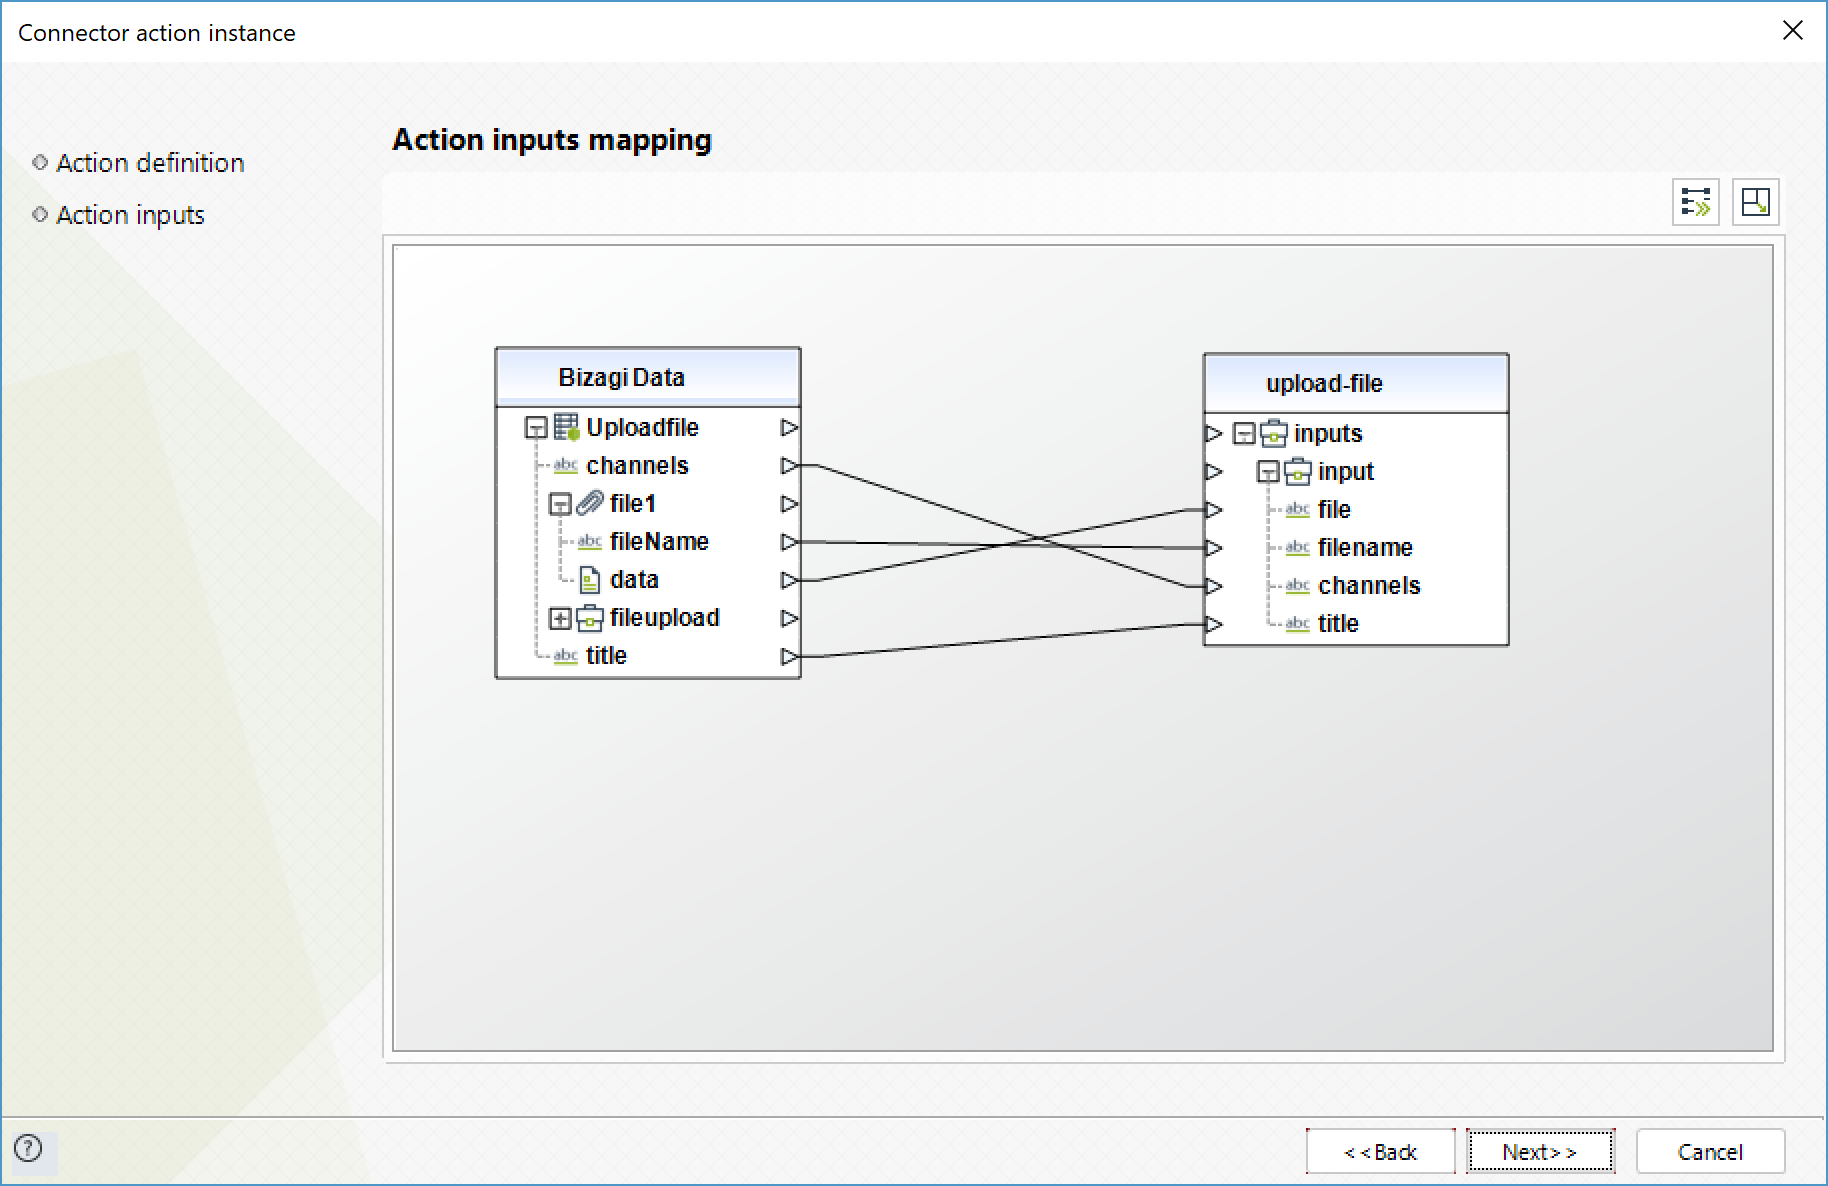Cancel the connector action wizard
The image size is (1828, 1186).
click(1710, 1152)
